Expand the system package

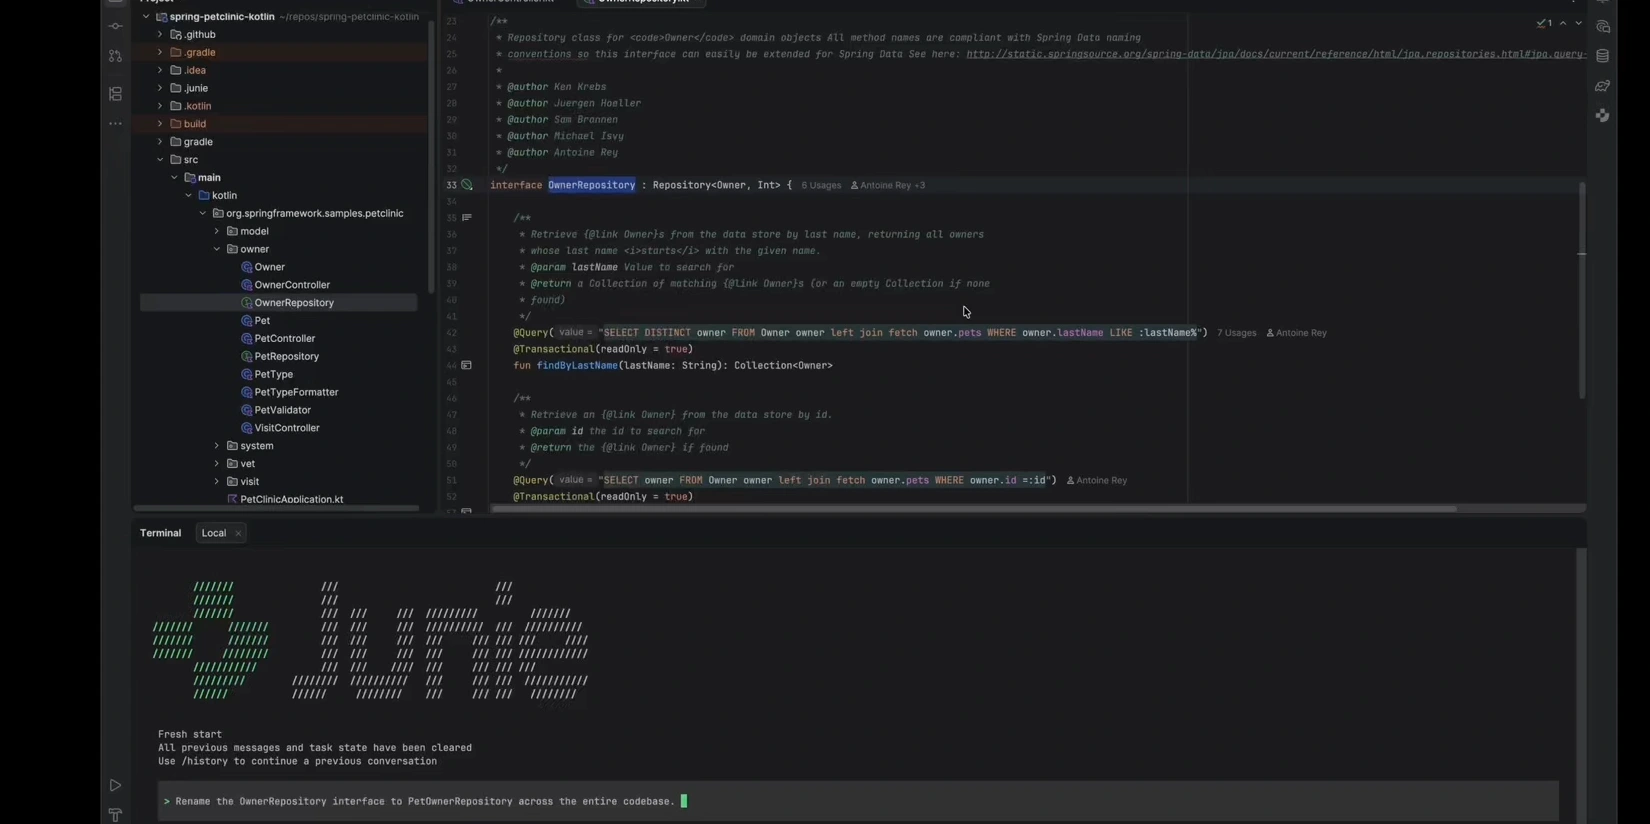[217, 446]
